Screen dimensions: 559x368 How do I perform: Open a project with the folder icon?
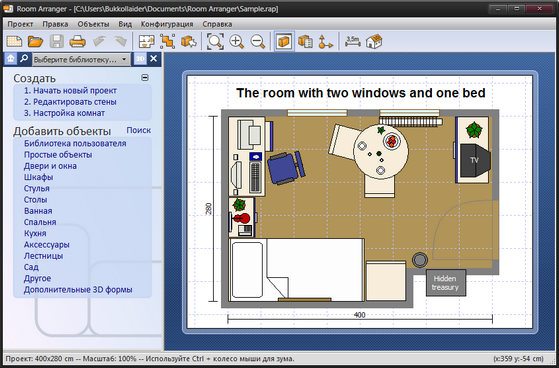[36, 41]
